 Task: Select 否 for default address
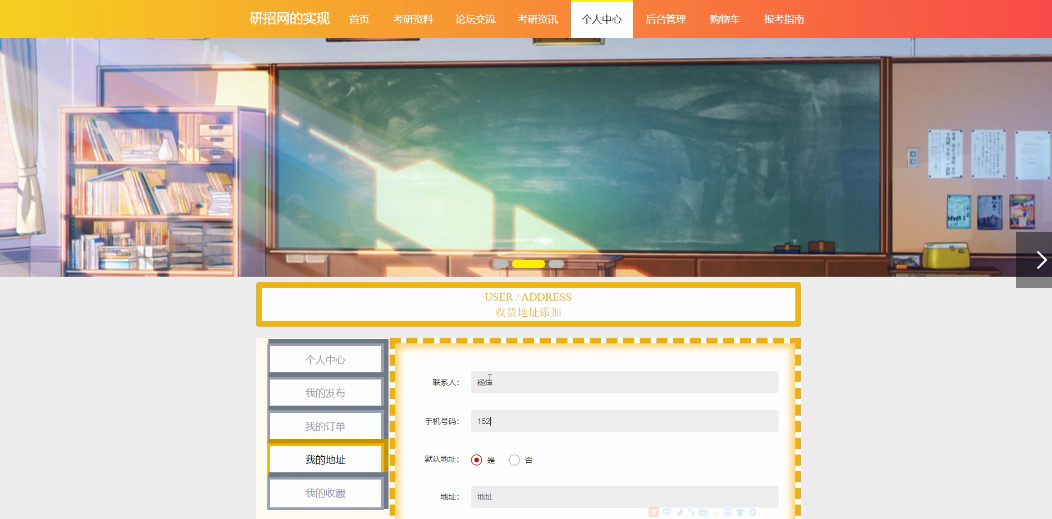pos(515,460)
